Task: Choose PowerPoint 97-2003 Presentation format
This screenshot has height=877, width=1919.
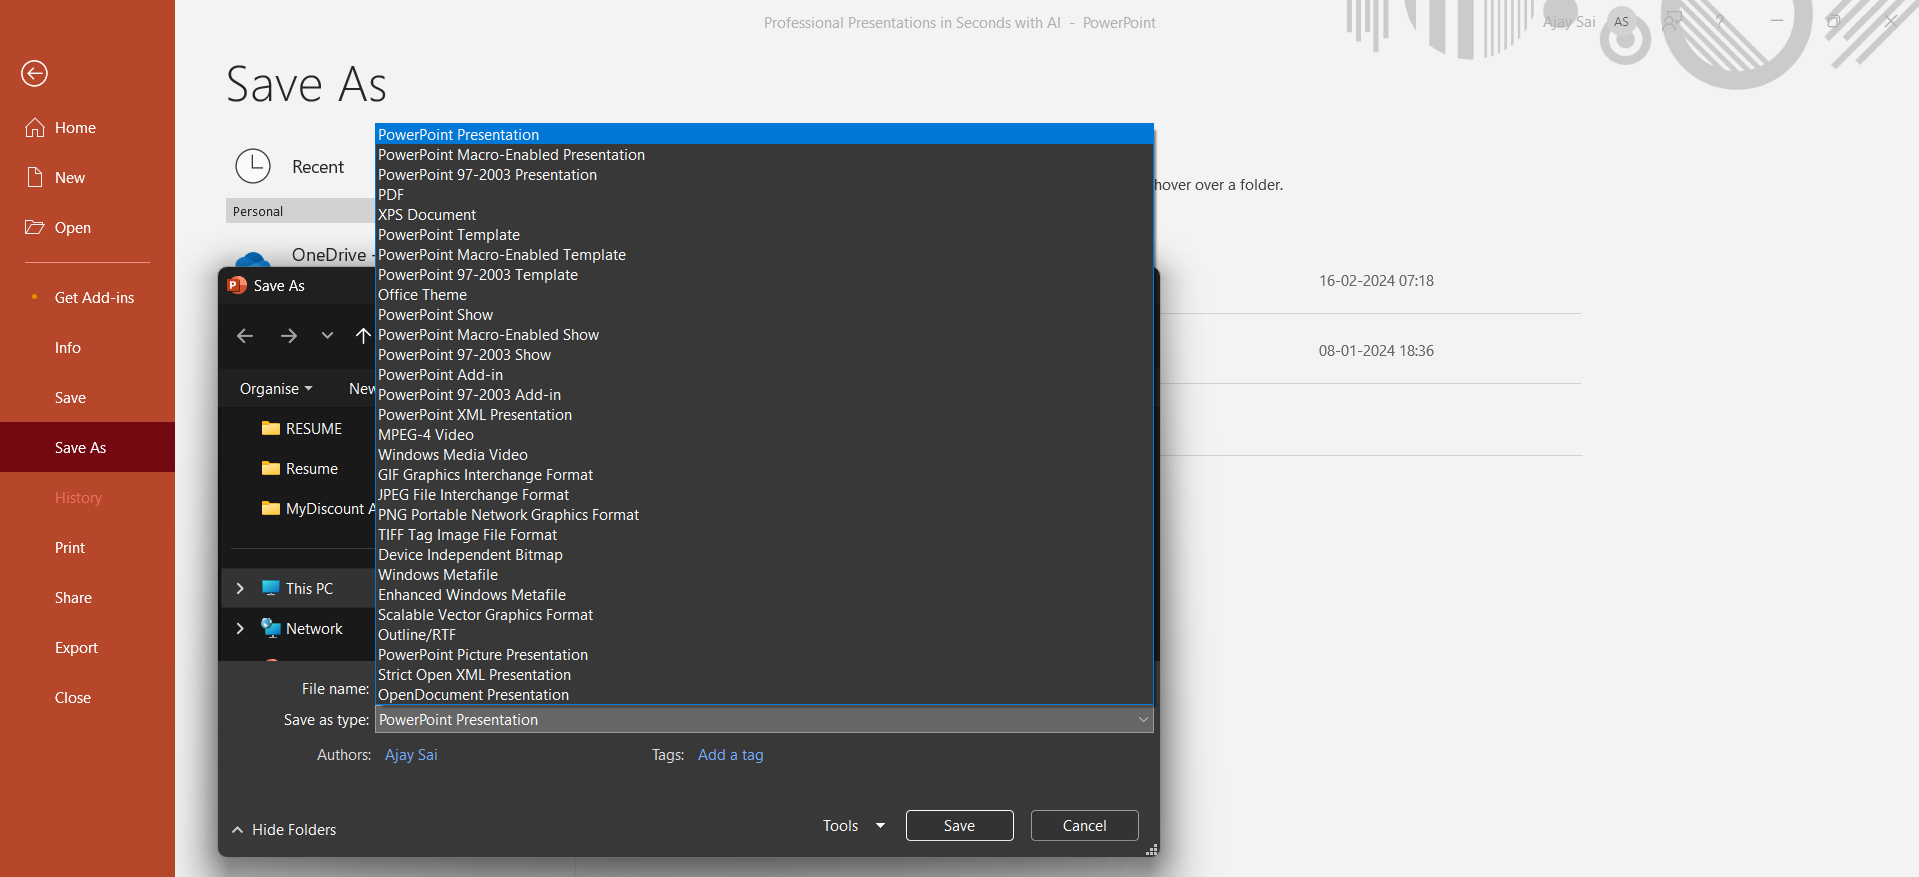Action: tap(764, 175)
